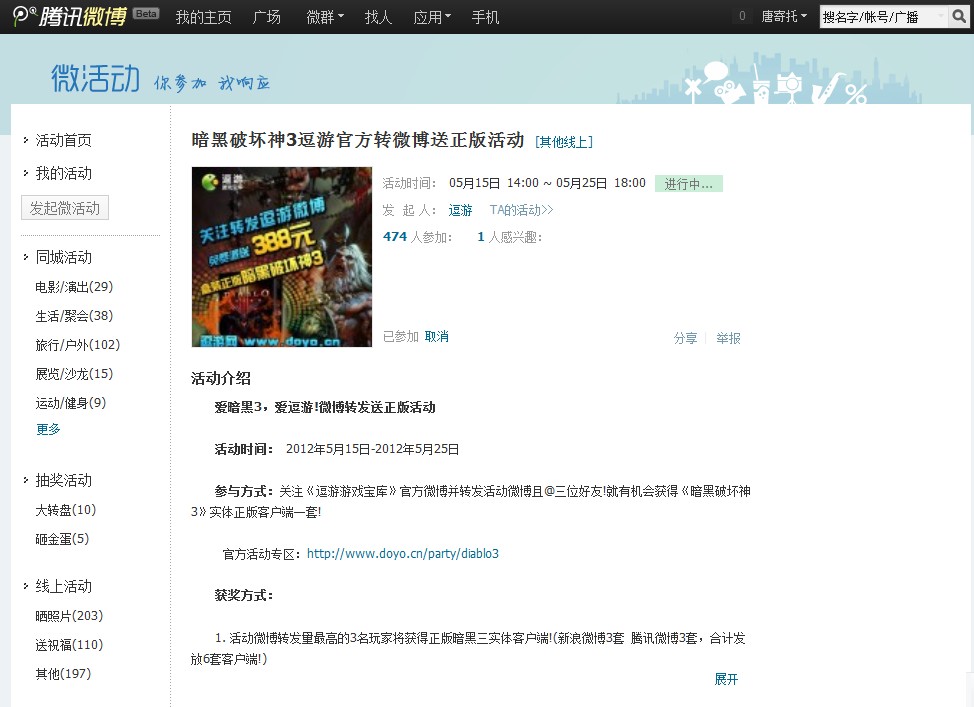Open organizer 逗游 profile link

coord(460,211)
